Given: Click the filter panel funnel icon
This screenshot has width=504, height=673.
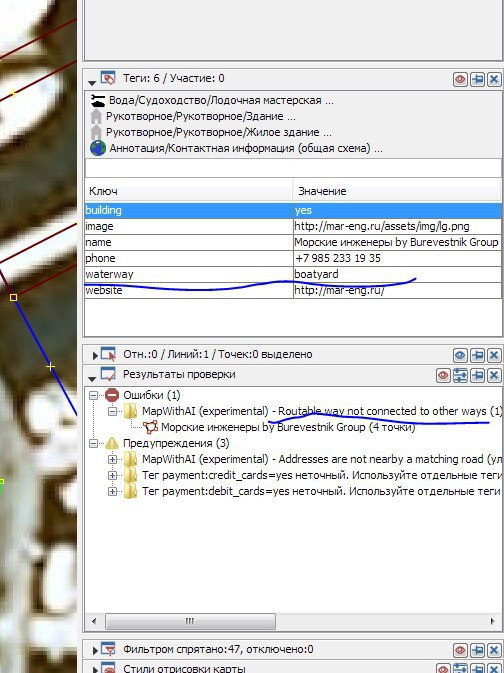Looking at the screenshot, I should (108, 649).
